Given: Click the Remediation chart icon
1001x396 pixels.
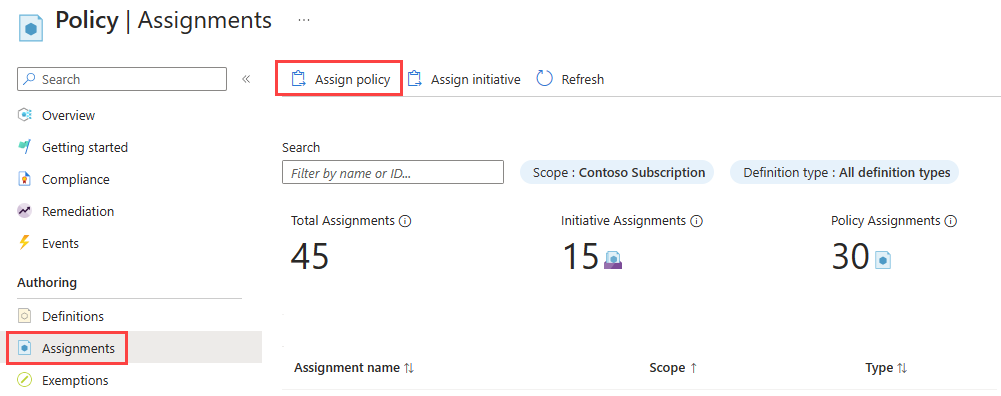Looking at the screenshot, I should (24, 211).
